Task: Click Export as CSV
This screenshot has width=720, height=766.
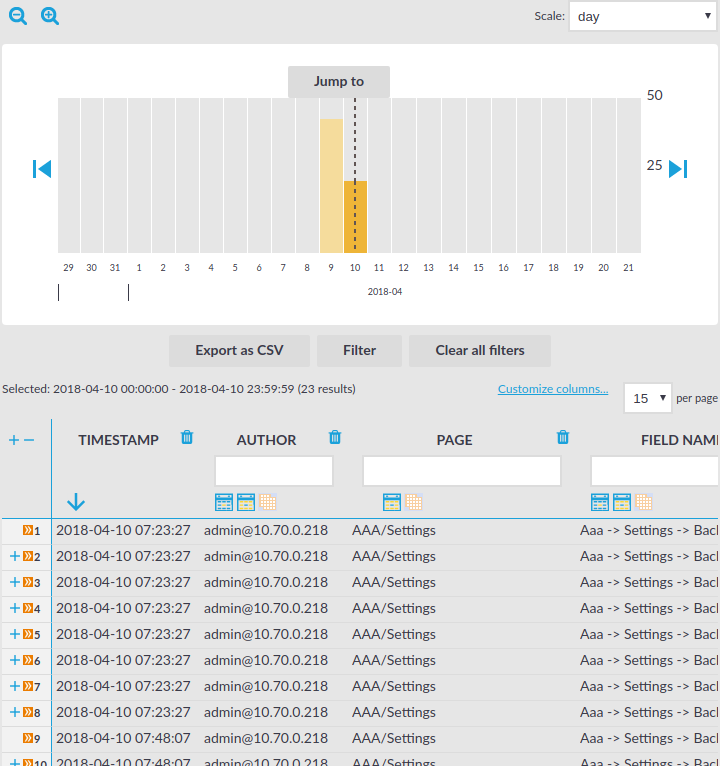Action: 239,351
